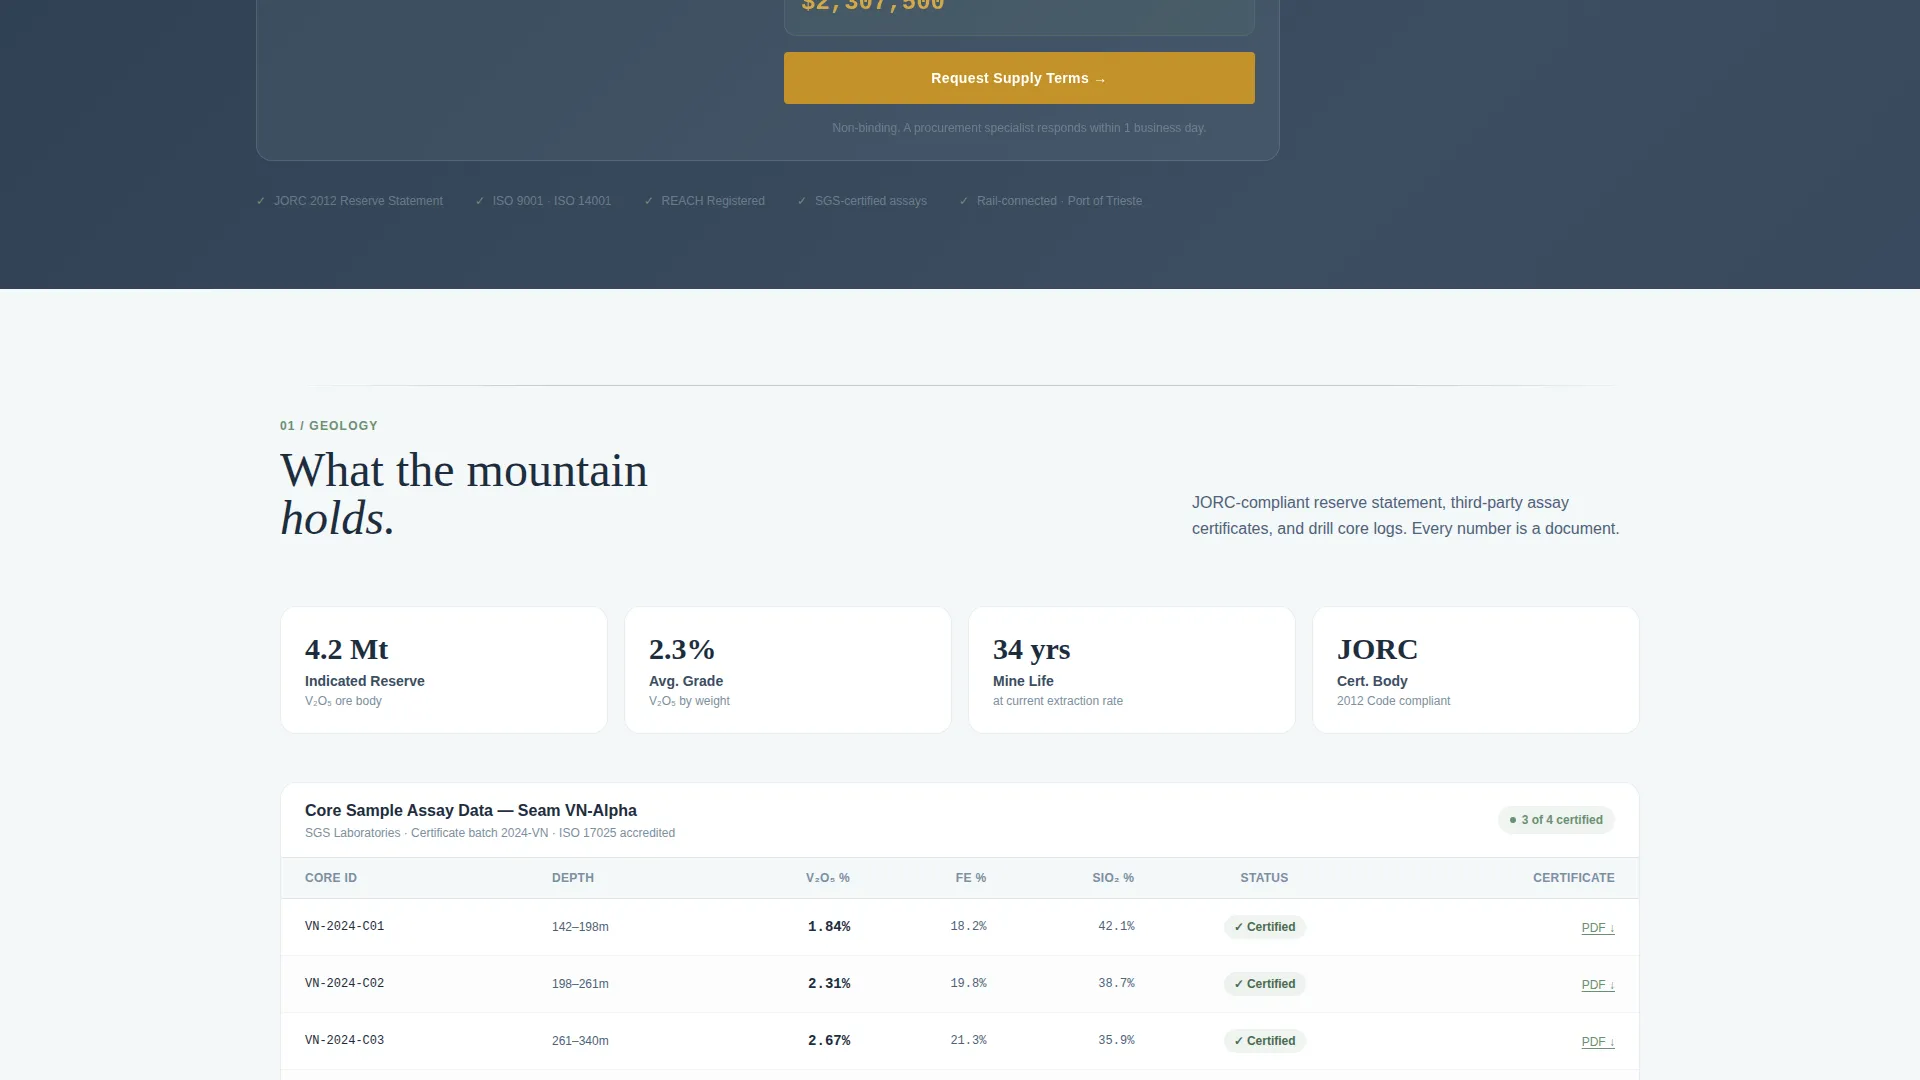
Task: Select the 4.2 Mt Indicated Reserve card
Action: point(444,670)
